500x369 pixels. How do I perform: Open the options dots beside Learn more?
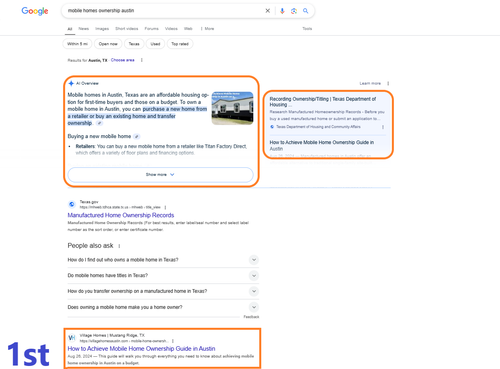coord(388,83)
